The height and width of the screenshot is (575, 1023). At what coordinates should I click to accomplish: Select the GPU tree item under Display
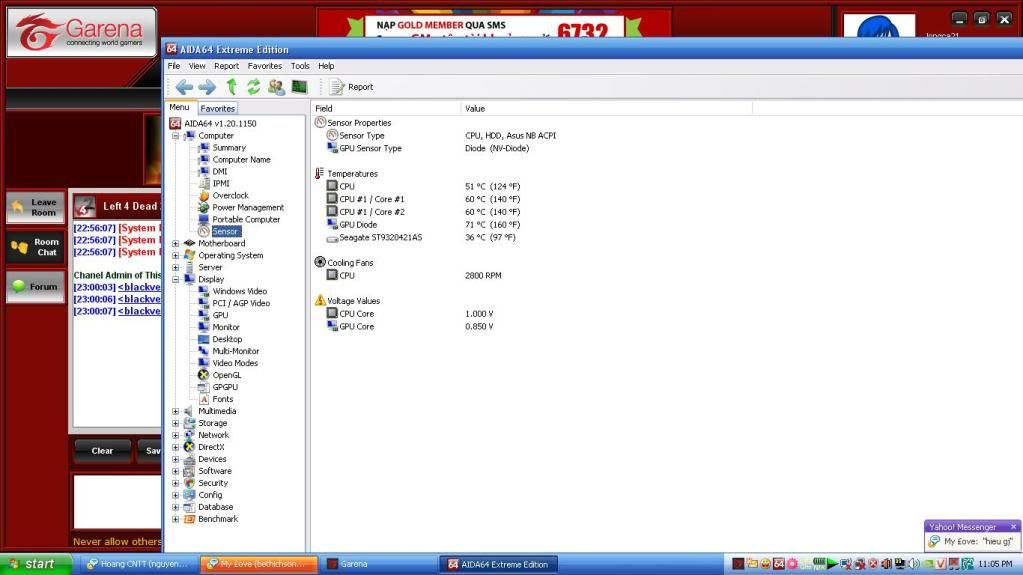221,315
